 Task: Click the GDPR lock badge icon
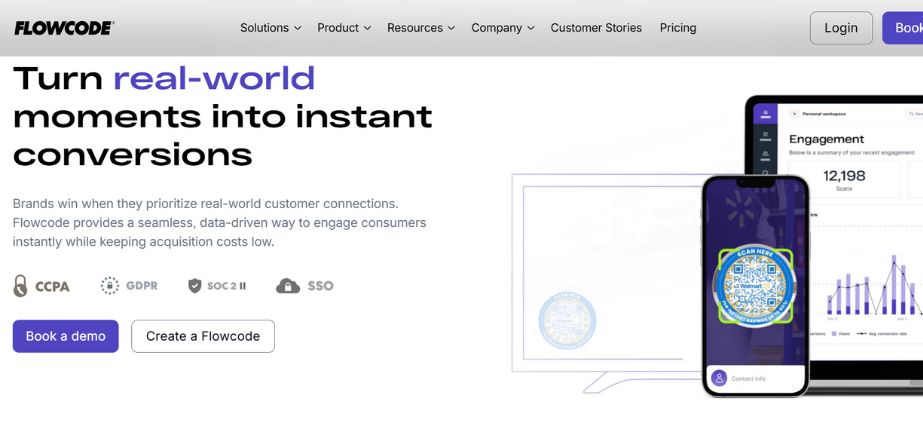pos(109,285)
